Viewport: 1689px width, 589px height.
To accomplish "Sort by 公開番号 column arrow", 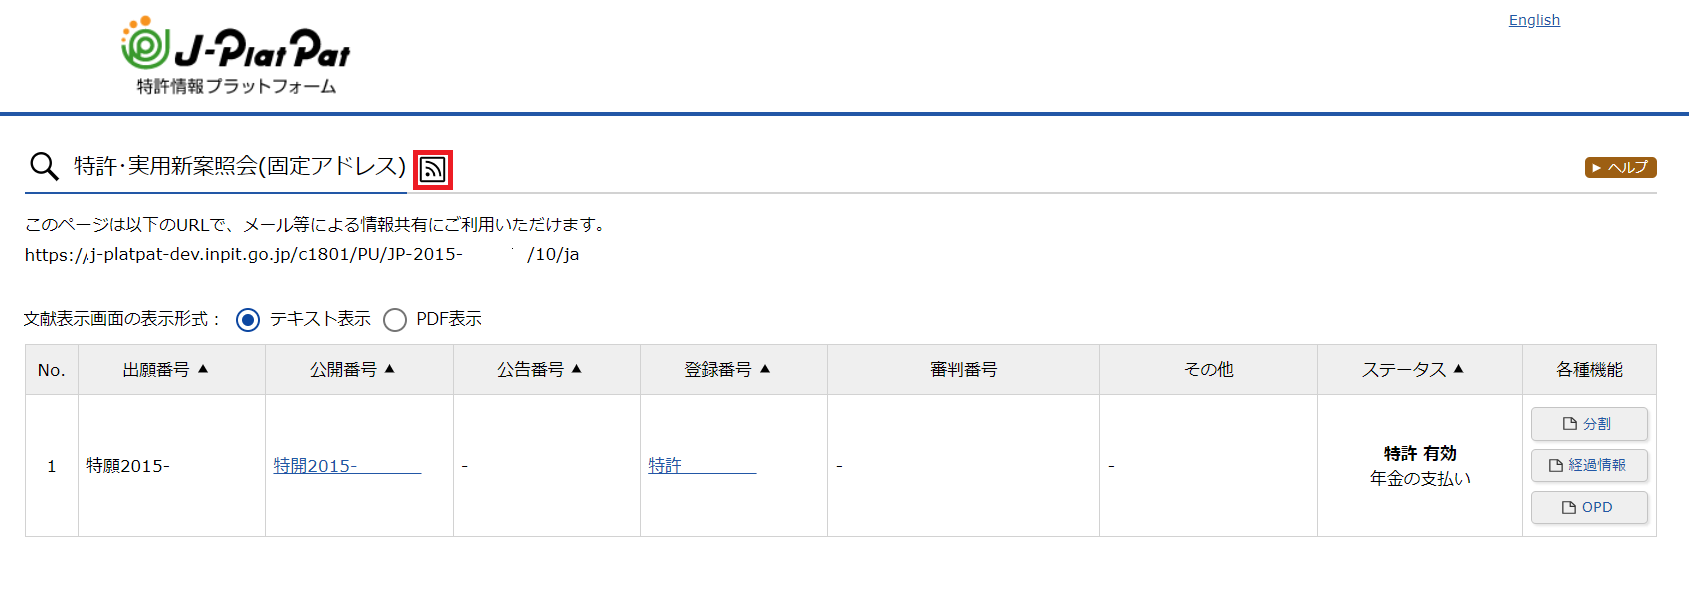I will (x=390, y=369).
